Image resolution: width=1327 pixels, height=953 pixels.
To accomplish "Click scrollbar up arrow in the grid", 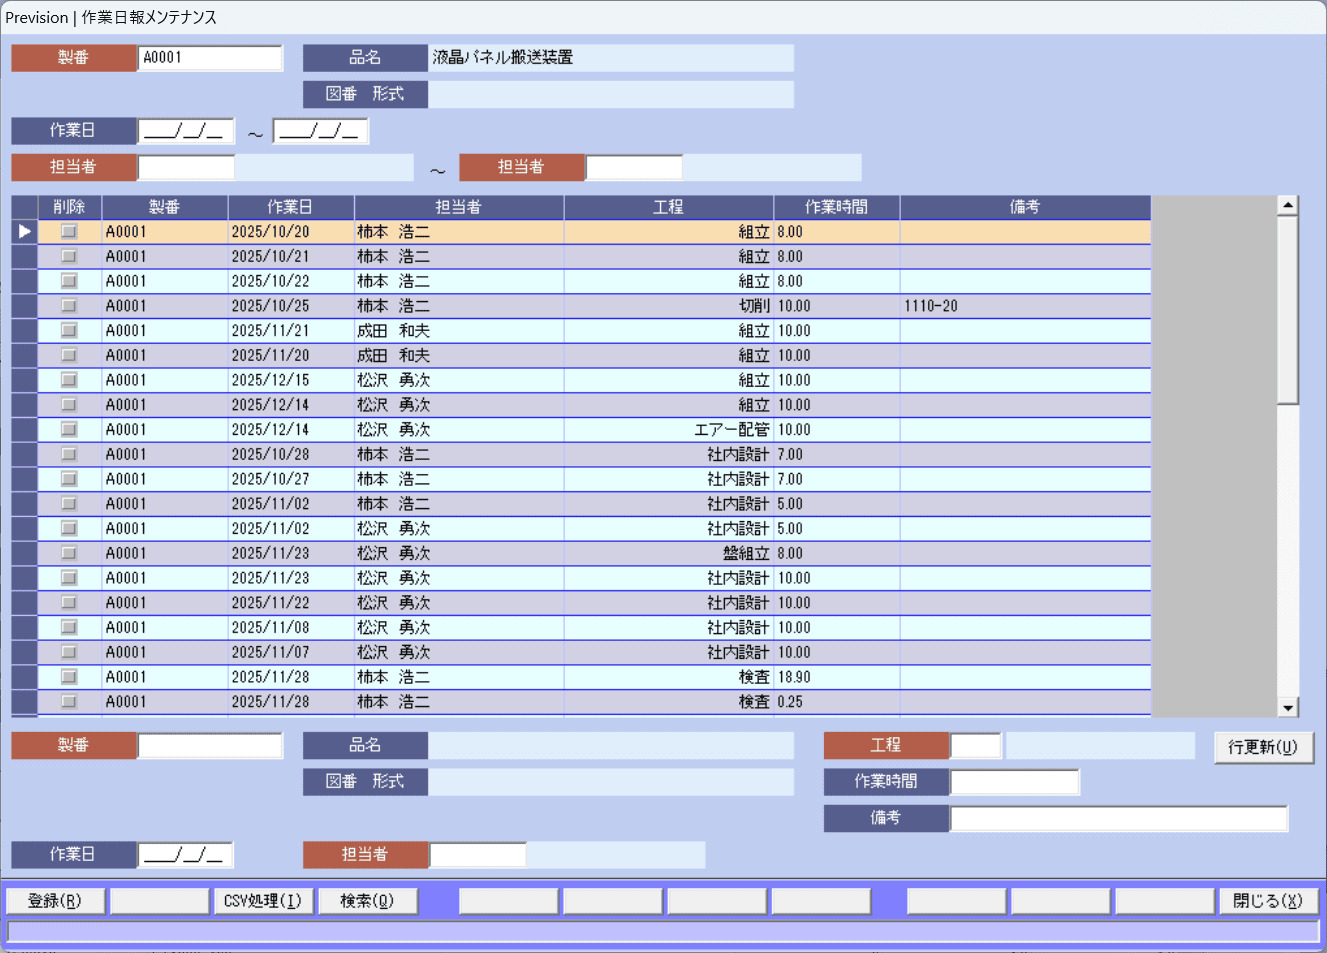I will coord(1288,205).
